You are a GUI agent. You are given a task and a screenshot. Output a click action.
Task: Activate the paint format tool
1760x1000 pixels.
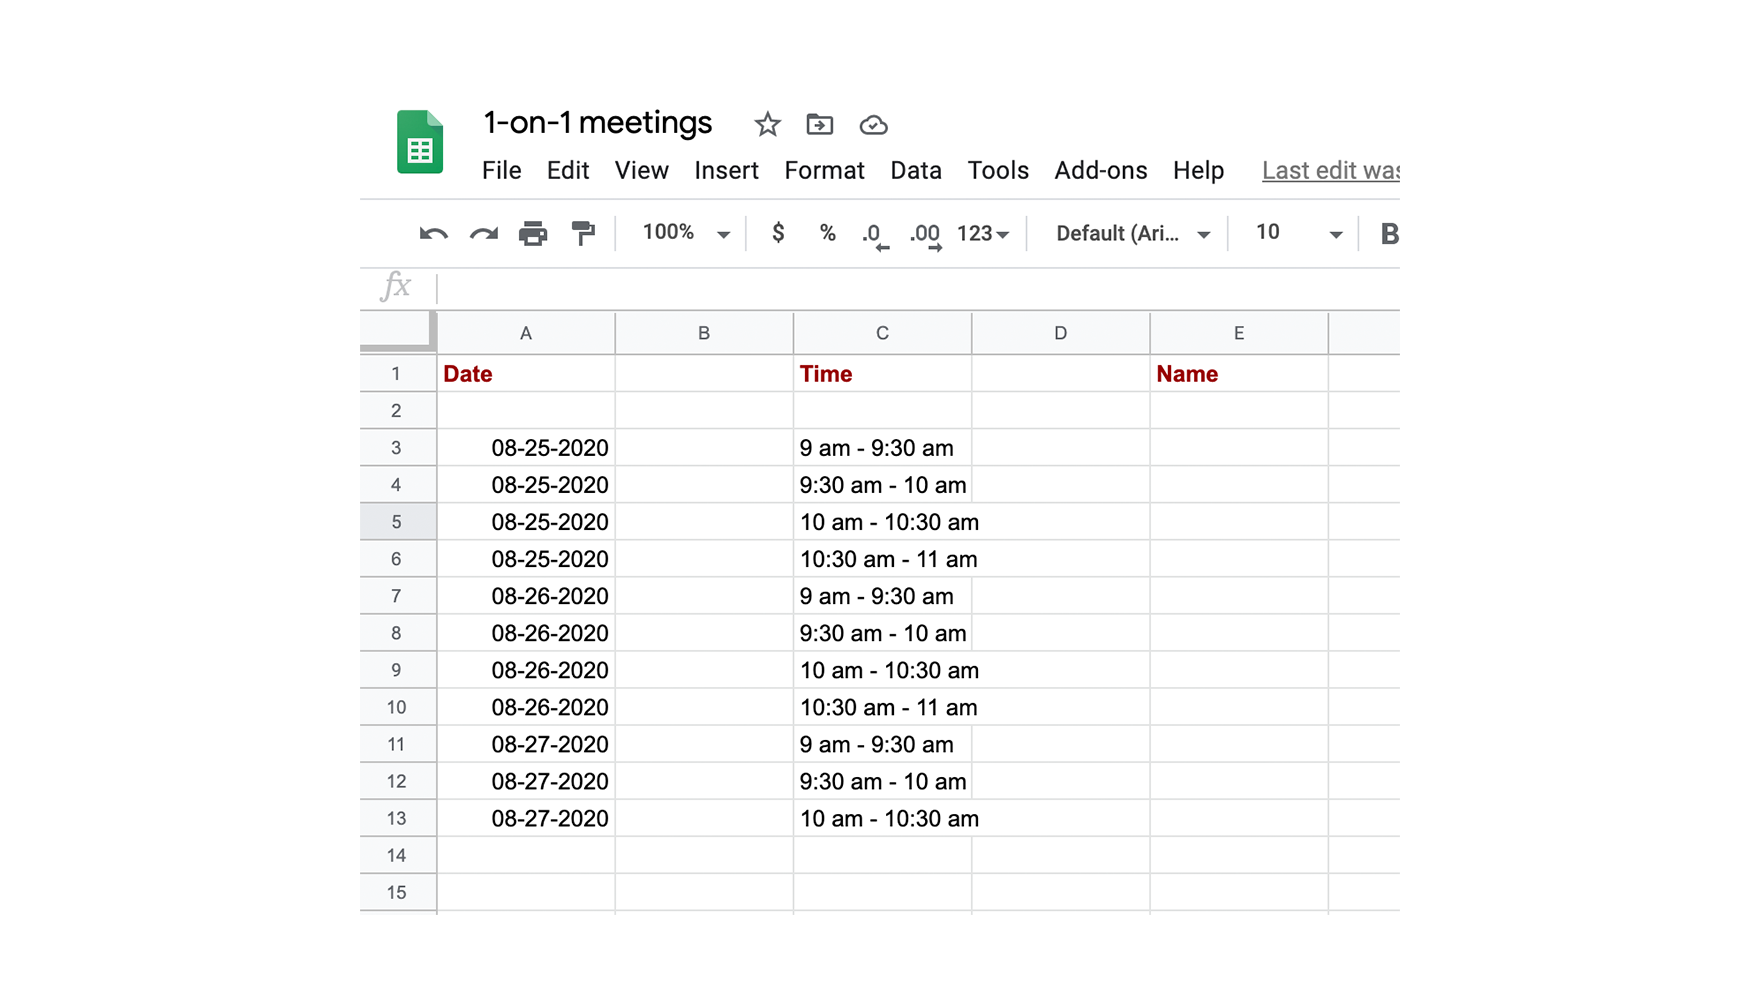(583, 234)
